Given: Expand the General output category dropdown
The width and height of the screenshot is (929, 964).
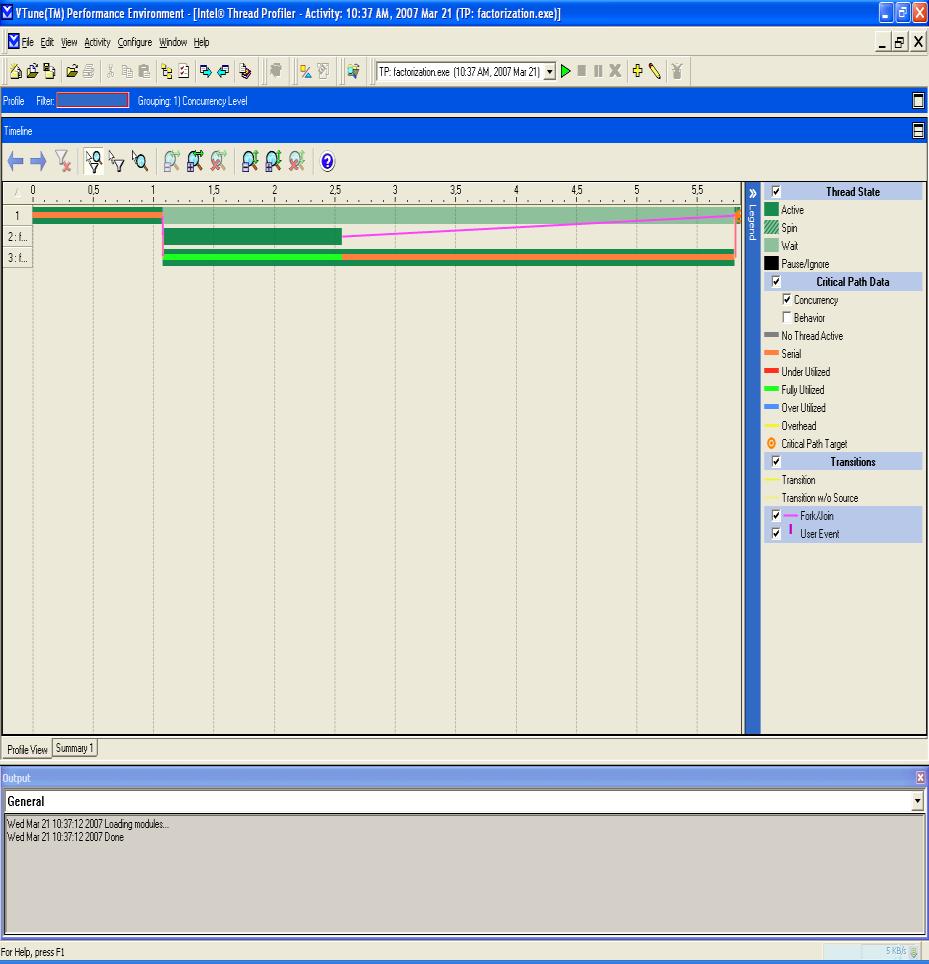Looking at the screenshot, I should [x=917, y=801].
